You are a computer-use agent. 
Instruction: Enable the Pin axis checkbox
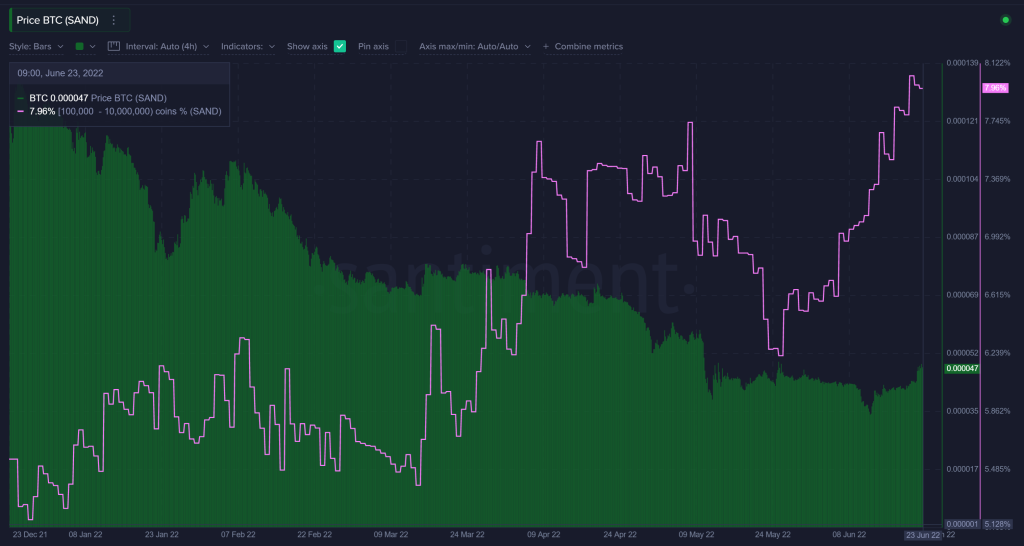click(400, 46)
